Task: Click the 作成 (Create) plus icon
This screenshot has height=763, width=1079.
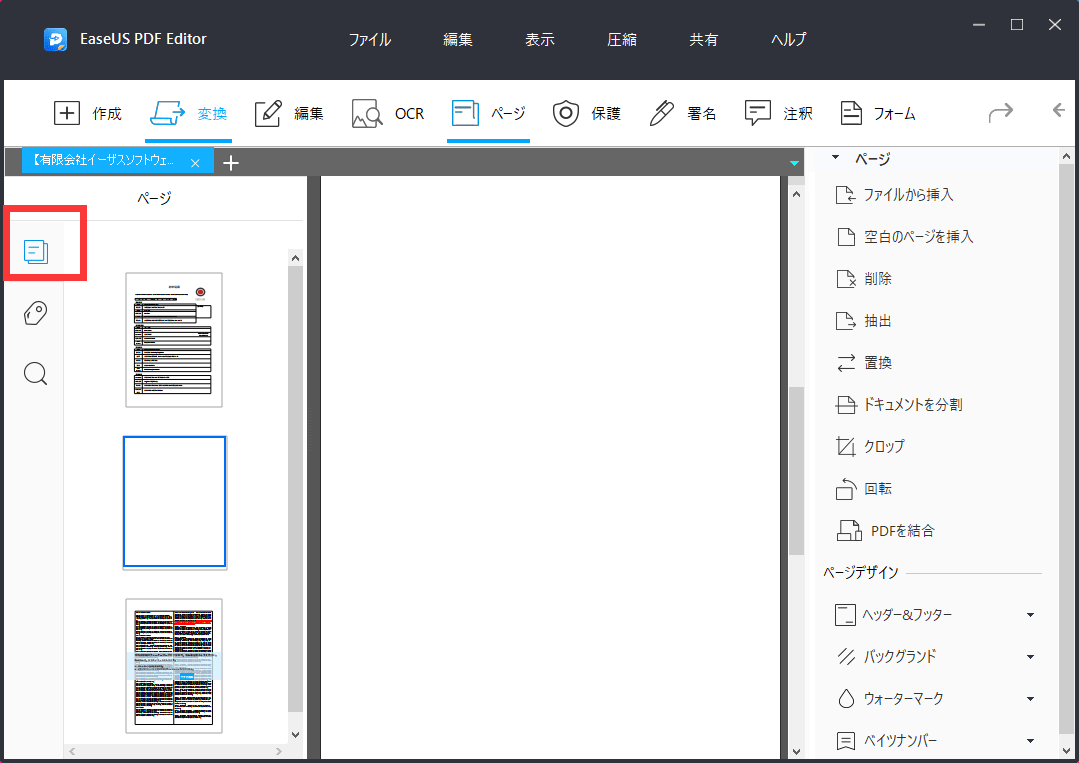Action: click(66, 114)
